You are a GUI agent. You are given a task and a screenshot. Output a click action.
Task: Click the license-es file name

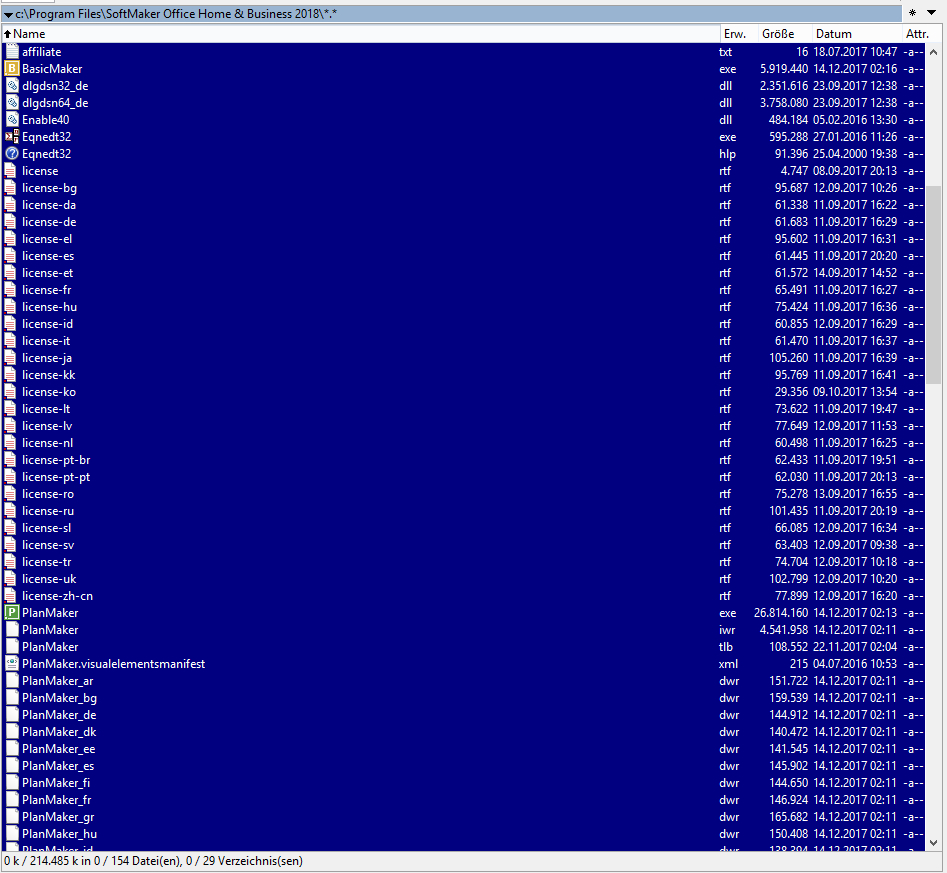tap(48, 256)
